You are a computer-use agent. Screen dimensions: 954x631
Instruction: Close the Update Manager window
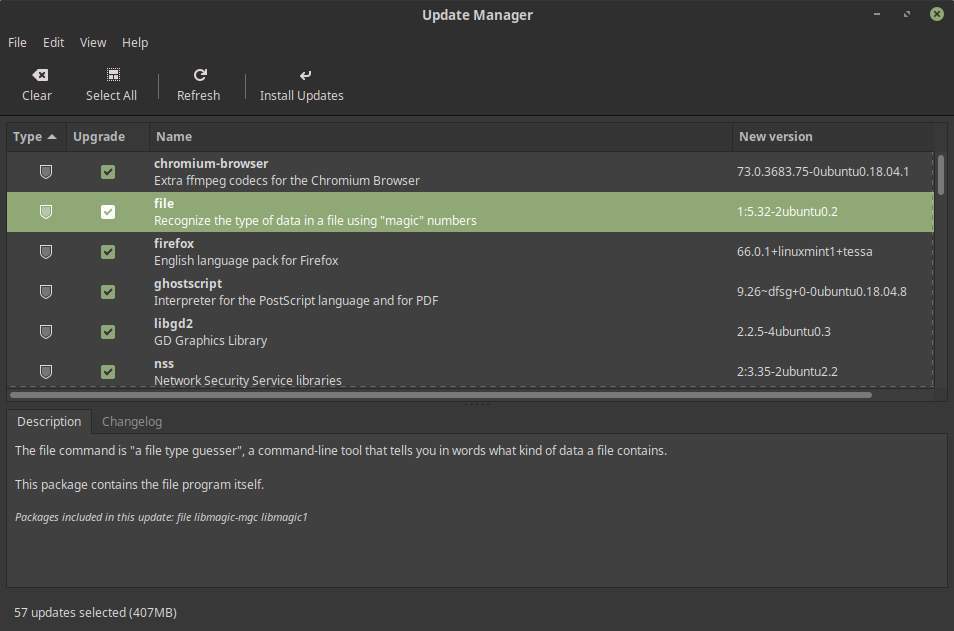click(937, 14)
